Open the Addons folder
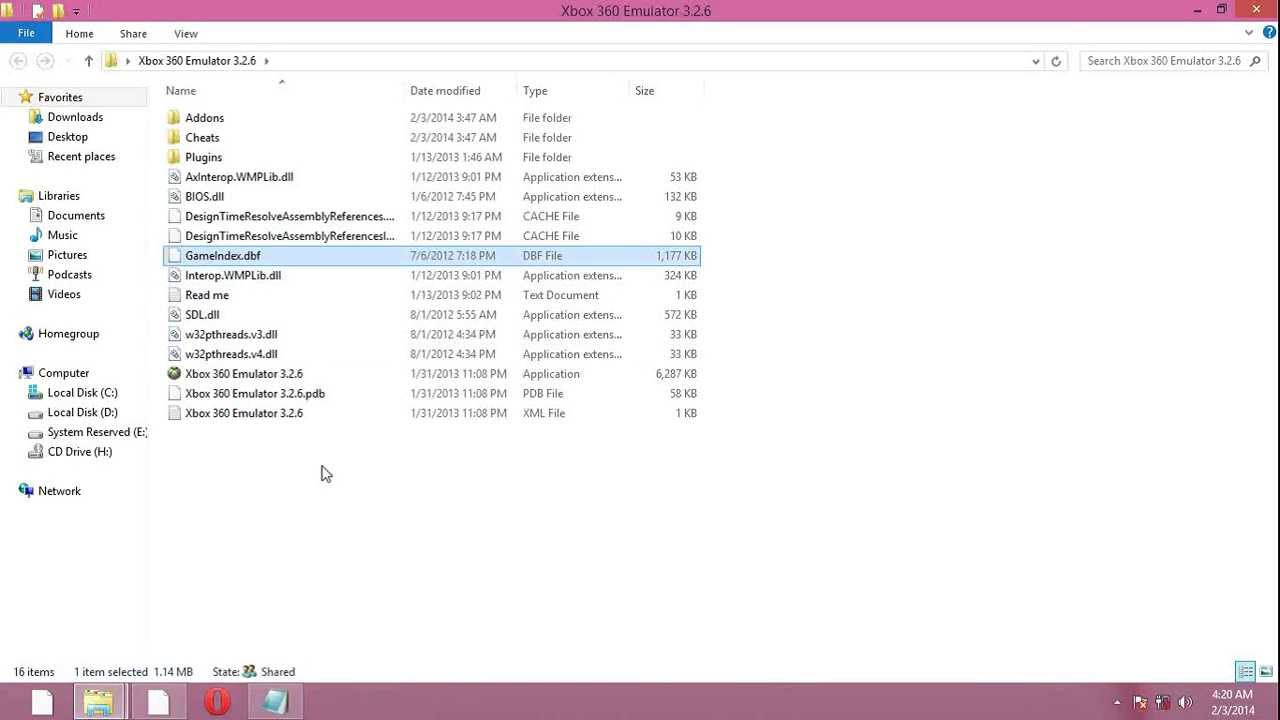 tap(204, 118)
